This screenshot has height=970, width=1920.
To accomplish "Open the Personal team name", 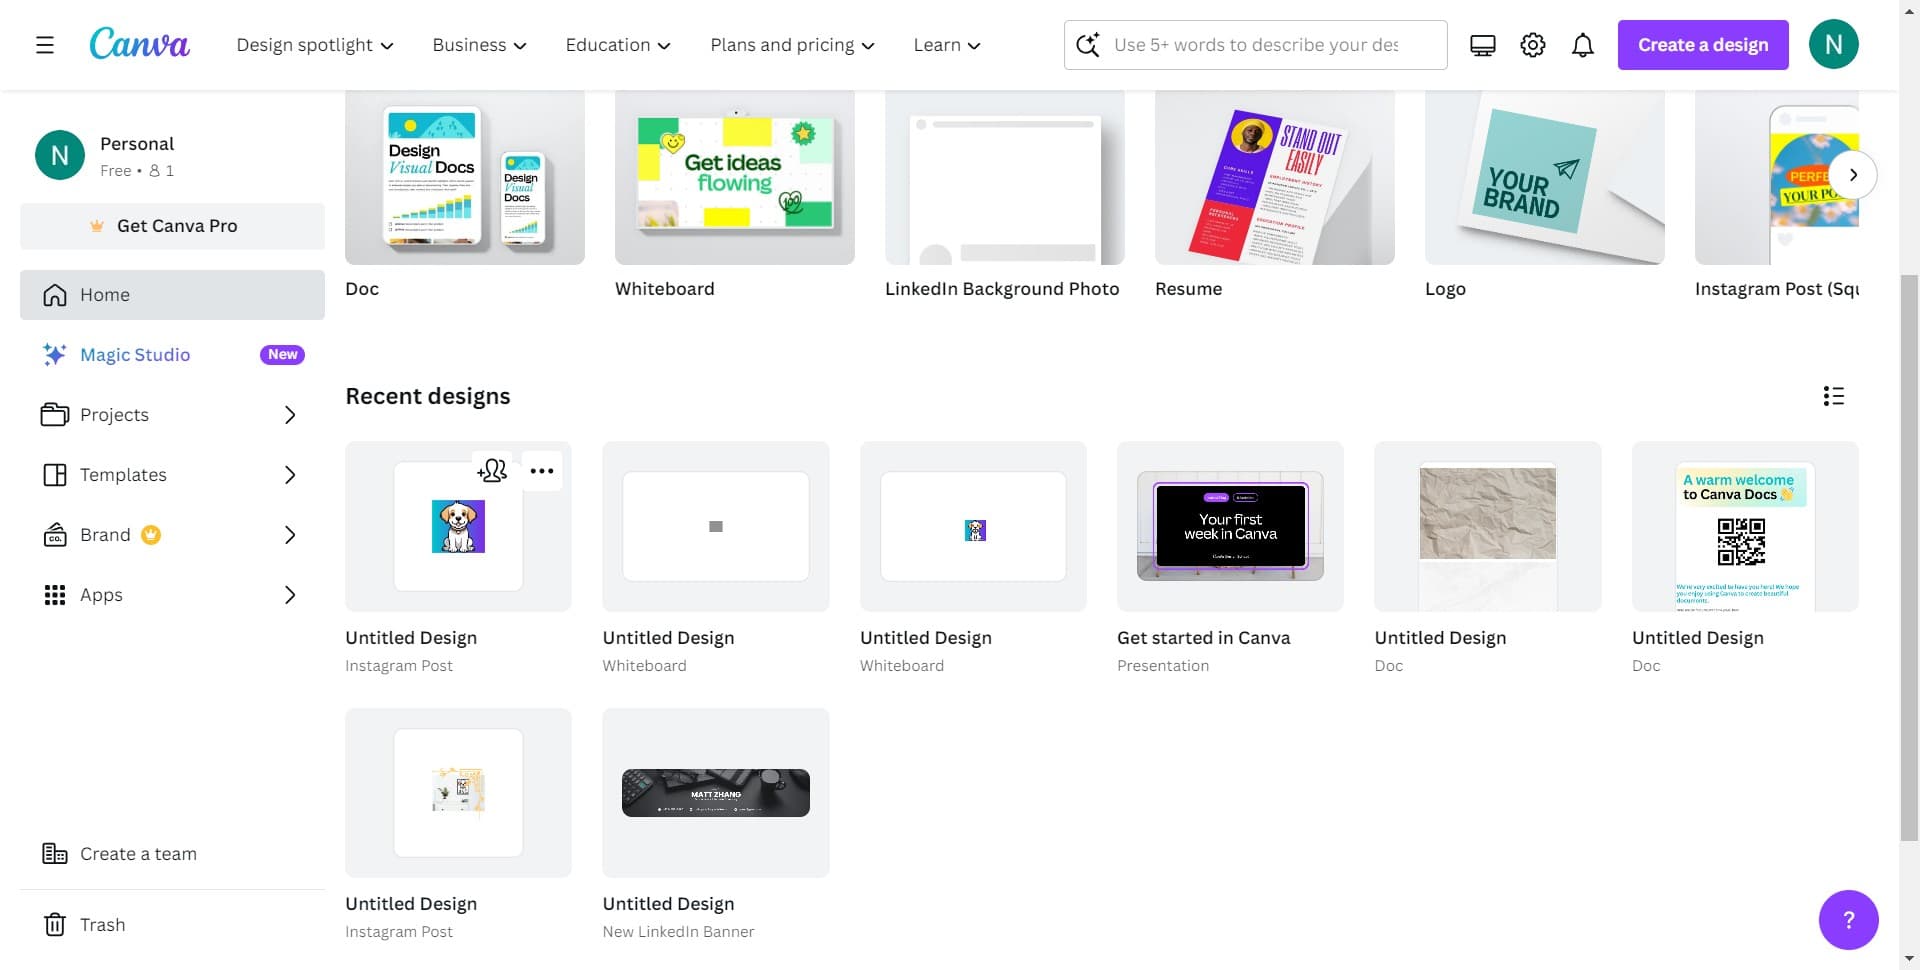I will click(x=137, y=144).
